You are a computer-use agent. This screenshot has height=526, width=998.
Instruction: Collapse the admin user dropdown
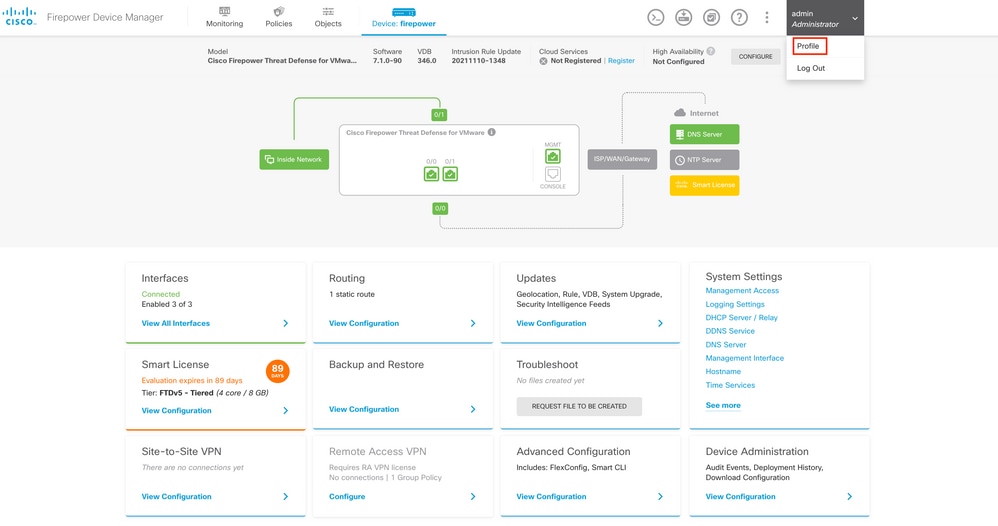click(854, 19)
